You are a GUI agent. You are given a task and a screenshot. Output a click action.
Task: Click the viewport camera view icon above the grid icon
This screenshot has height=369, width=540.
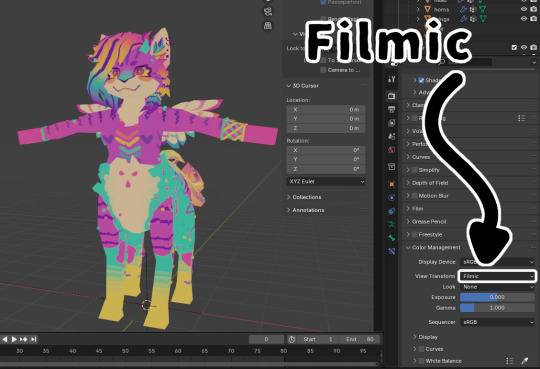pyautogui.click(x=268, y=12)
